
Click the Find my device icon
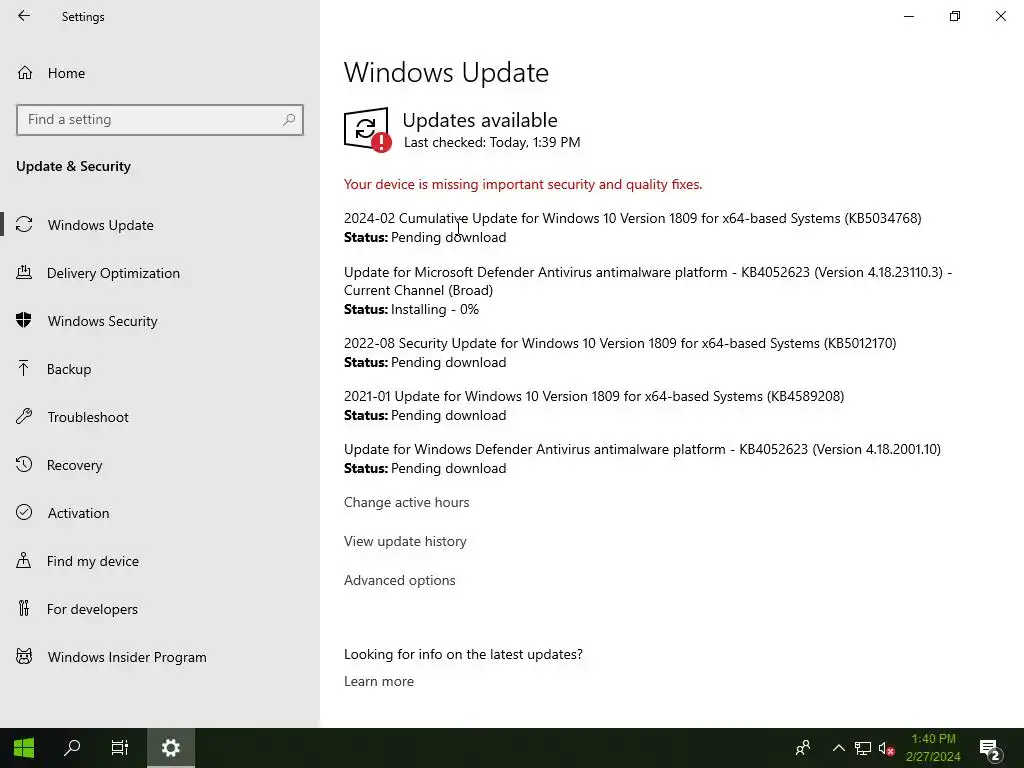click(x=24, y=560)
